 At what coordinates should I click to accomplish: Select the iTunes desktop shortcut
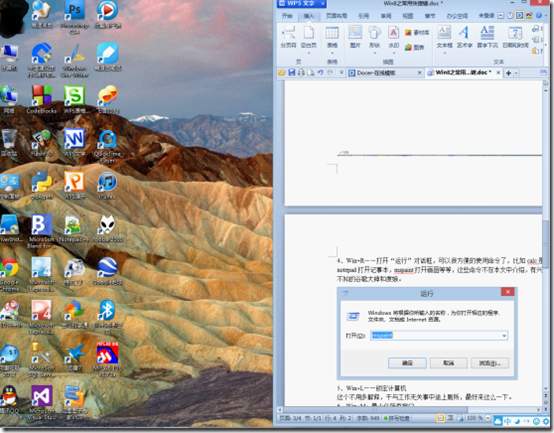107,185
